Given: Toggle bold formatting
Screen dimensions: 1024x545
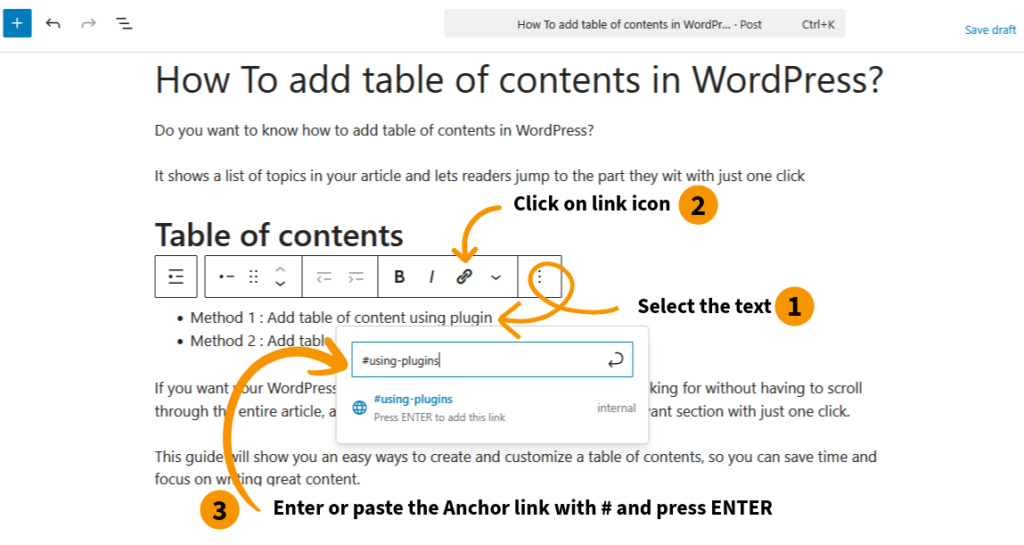Looking at the screenshot, I should pyautogui.click(x=399, y=277).
